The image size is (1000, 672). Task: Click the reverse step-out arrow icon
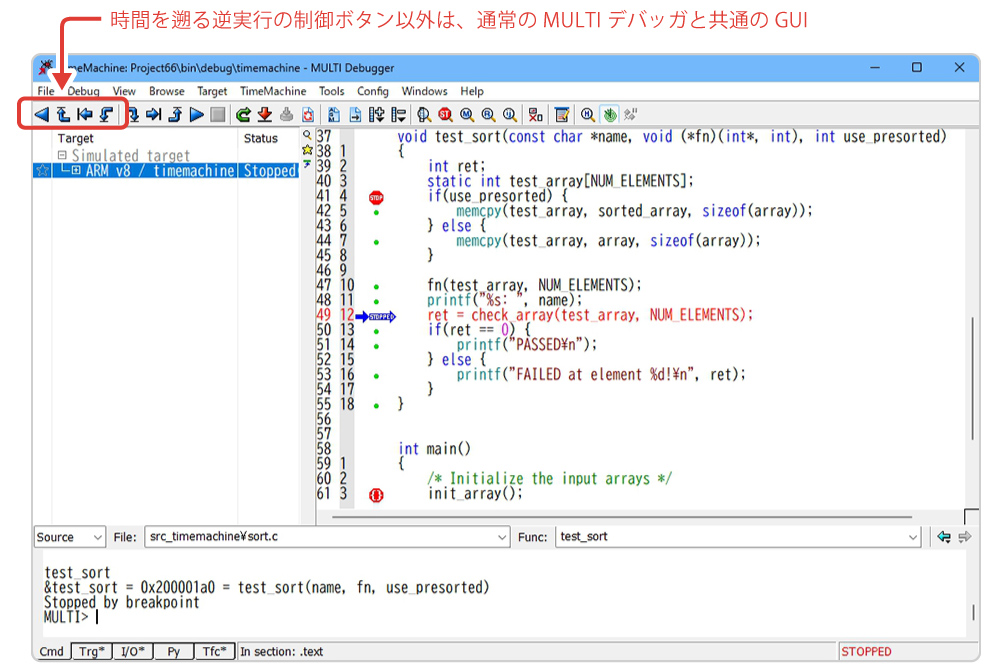tap(63, 115)
